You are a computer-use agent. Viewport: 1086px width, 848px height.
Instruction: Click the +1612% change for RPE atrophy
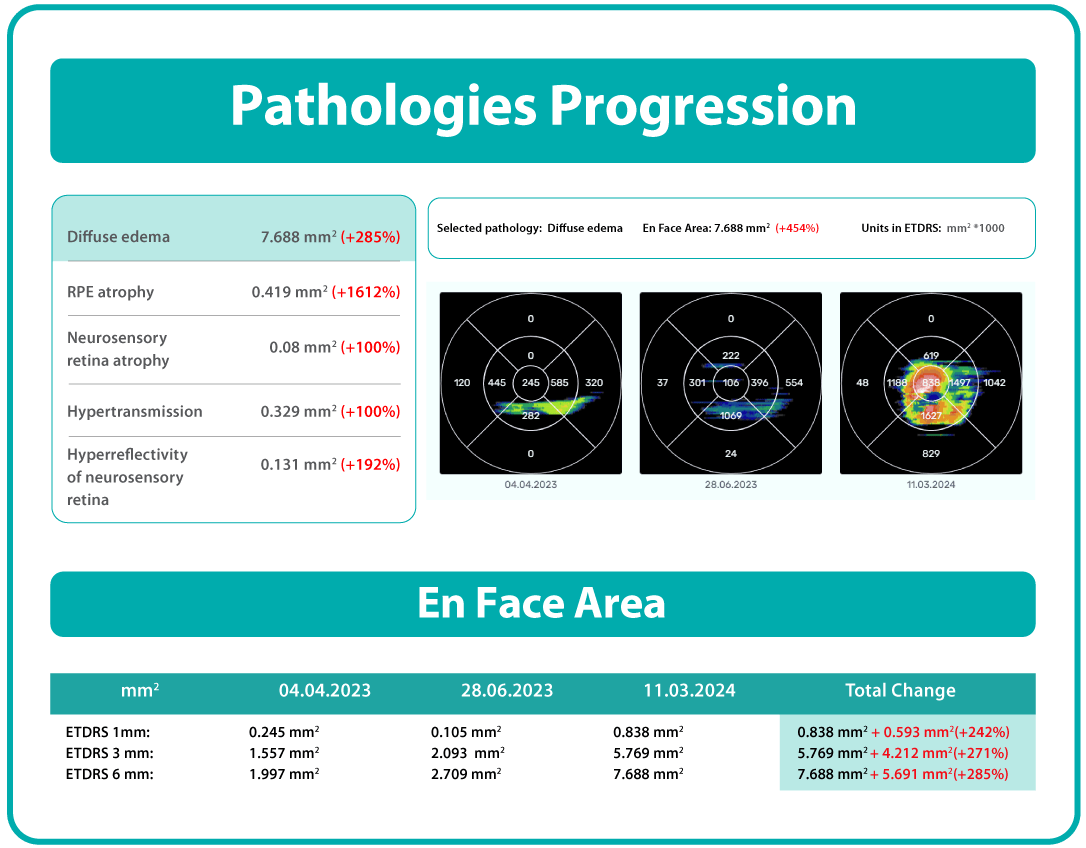(x=366, y=292)
